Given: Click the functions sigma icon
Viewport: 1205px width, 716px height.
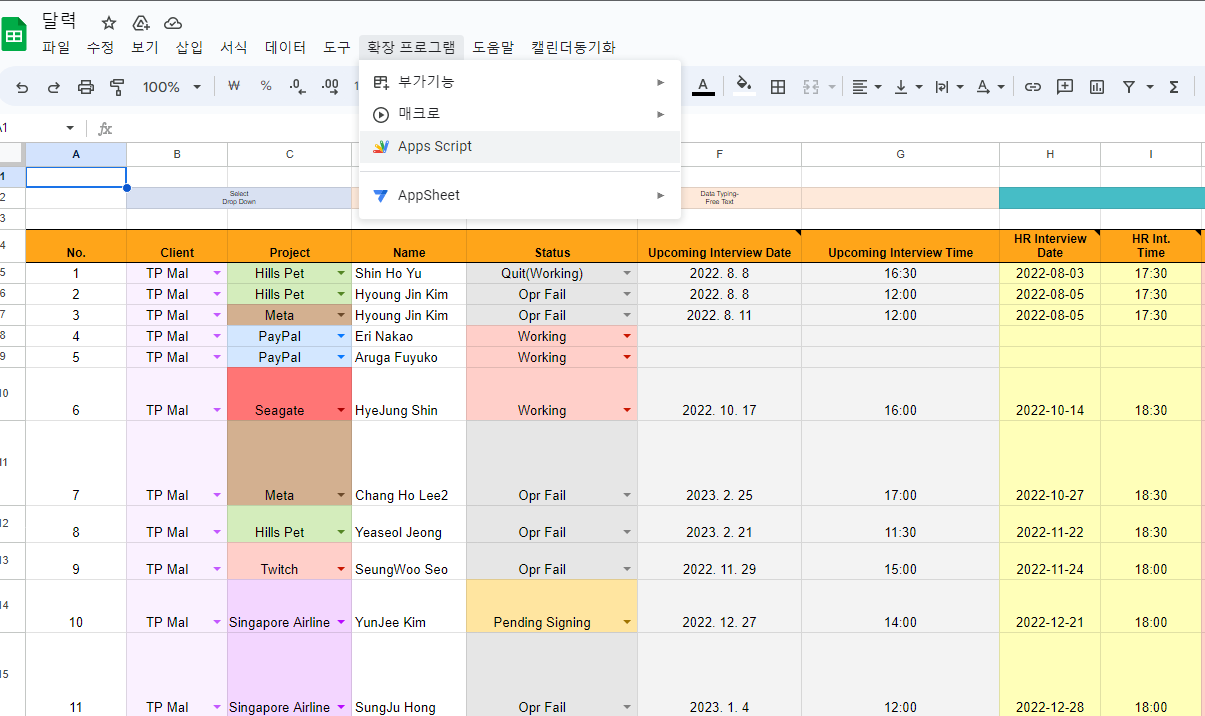Looking at the screenshot, I should tap(1174, 87).
